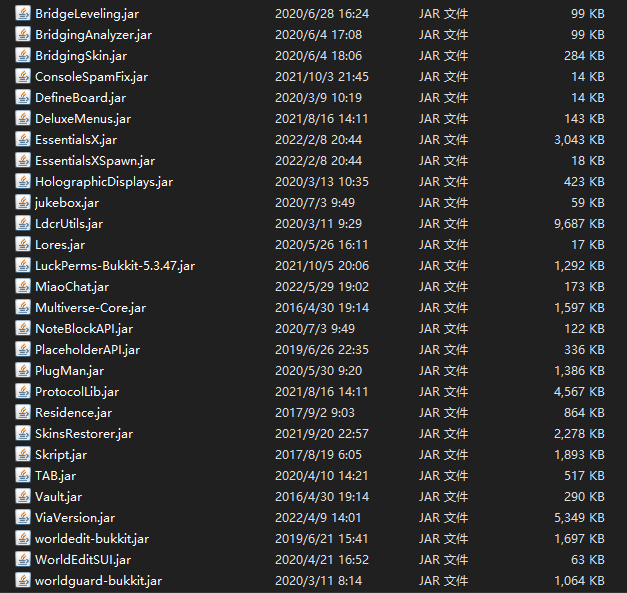Click the JAR icon beside DeluxeMenus.jar
Image resolution: width=627 pixels, height=593 pixels.
coord(23,118)
